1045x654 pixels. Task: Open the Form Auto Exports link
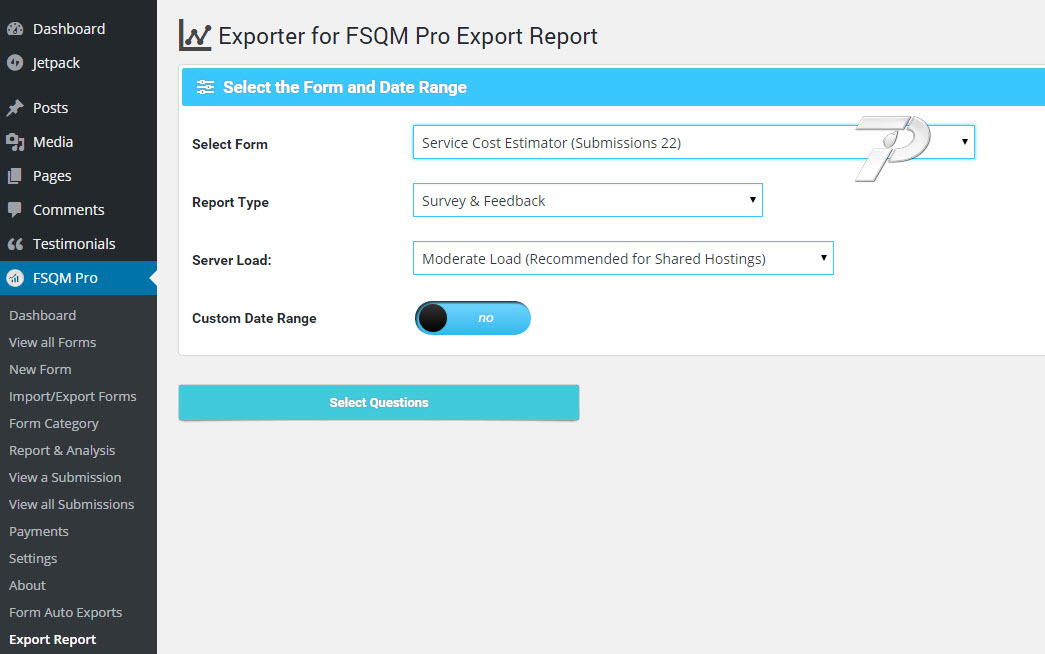tap(65, 612)
